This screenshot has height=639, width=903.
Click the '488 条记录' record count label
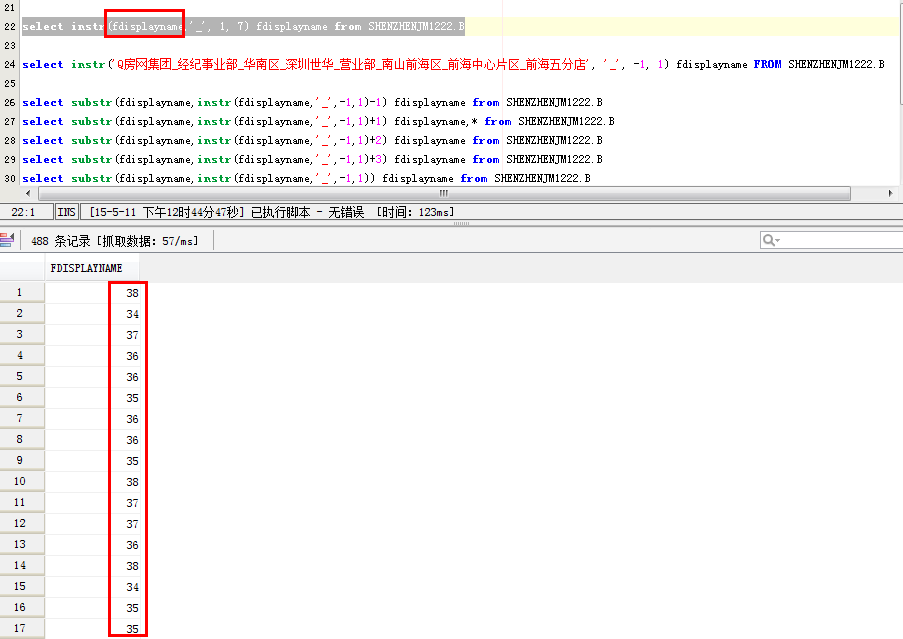point(60,241)
